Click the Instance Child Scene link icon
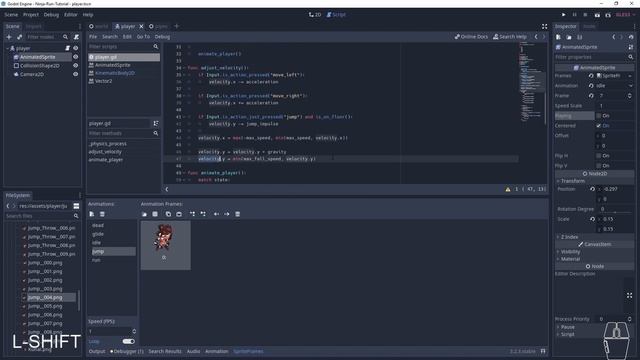Image resolution: width=640 pixels, height=360 pixels. pyautogui.click(x=19, y=37)
